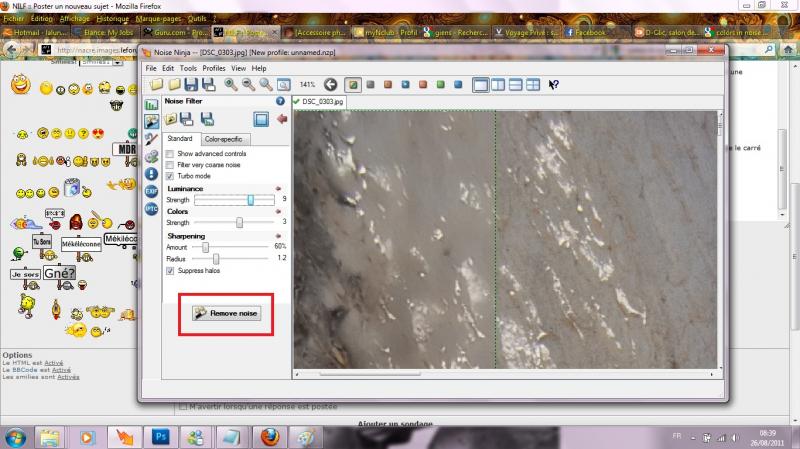Image resolution: width=800 pixels, height=449 pixels.
Task: Click the Facebook tab in Firefox
Action: point(590,32)
